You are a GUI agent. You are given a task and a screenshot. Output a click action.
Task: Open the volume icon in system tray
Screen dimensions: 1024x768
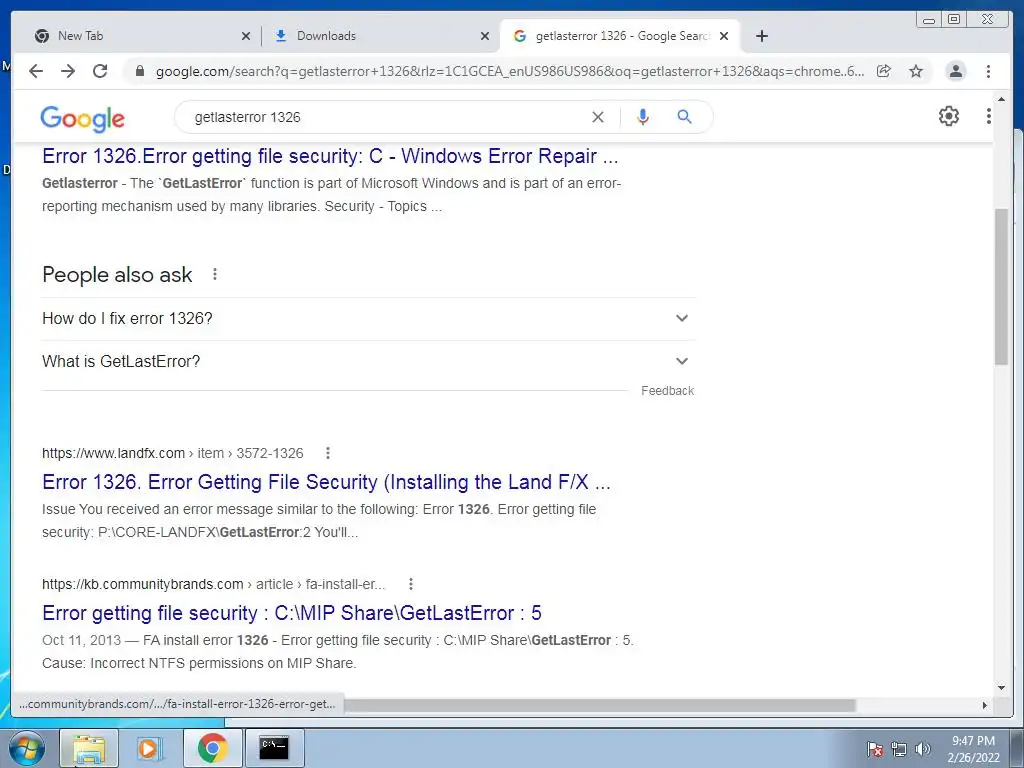[923, 749]
